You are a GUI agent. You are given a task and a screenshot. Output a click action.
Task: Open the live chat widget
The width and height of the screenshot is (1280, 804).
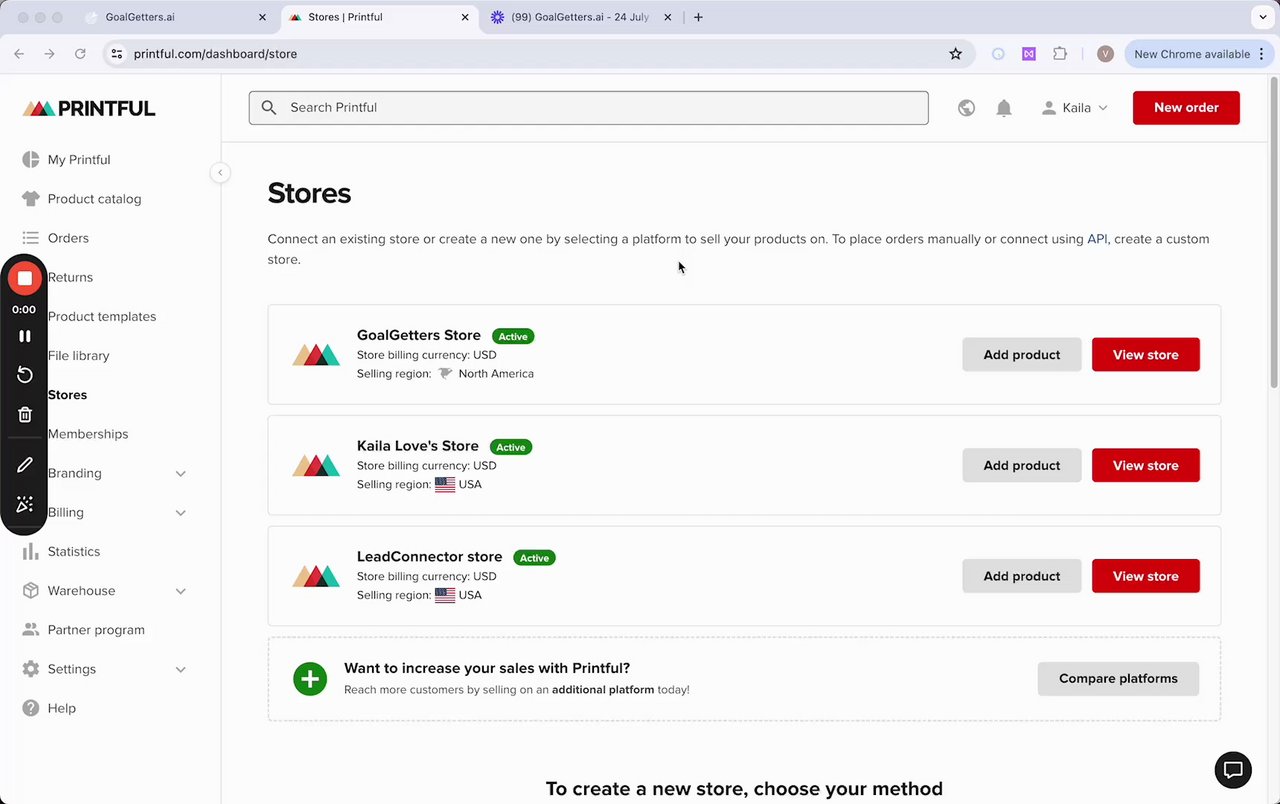click(x=1233, y=770)
